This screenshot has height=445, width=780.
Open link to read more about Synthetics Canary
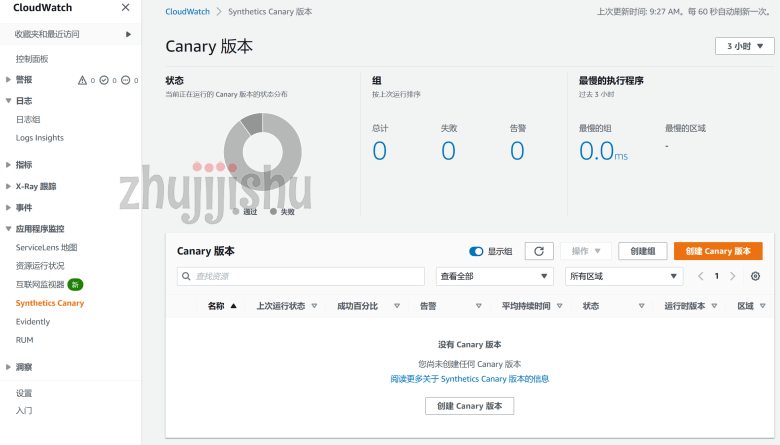(x=470, y=379)
